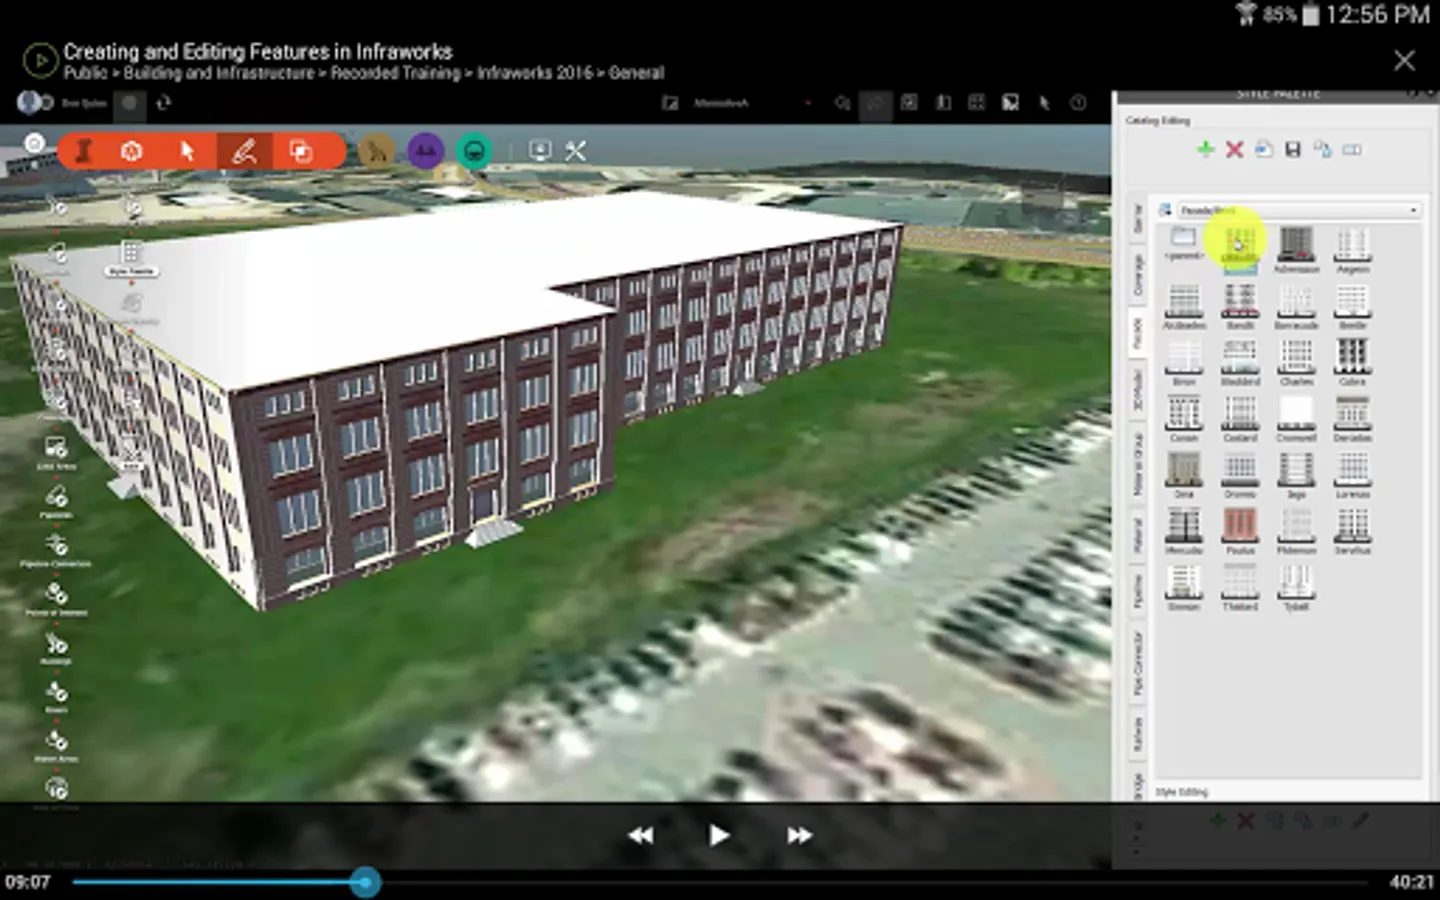Click the Water Areas tool in the left flyout

(56, 745)
